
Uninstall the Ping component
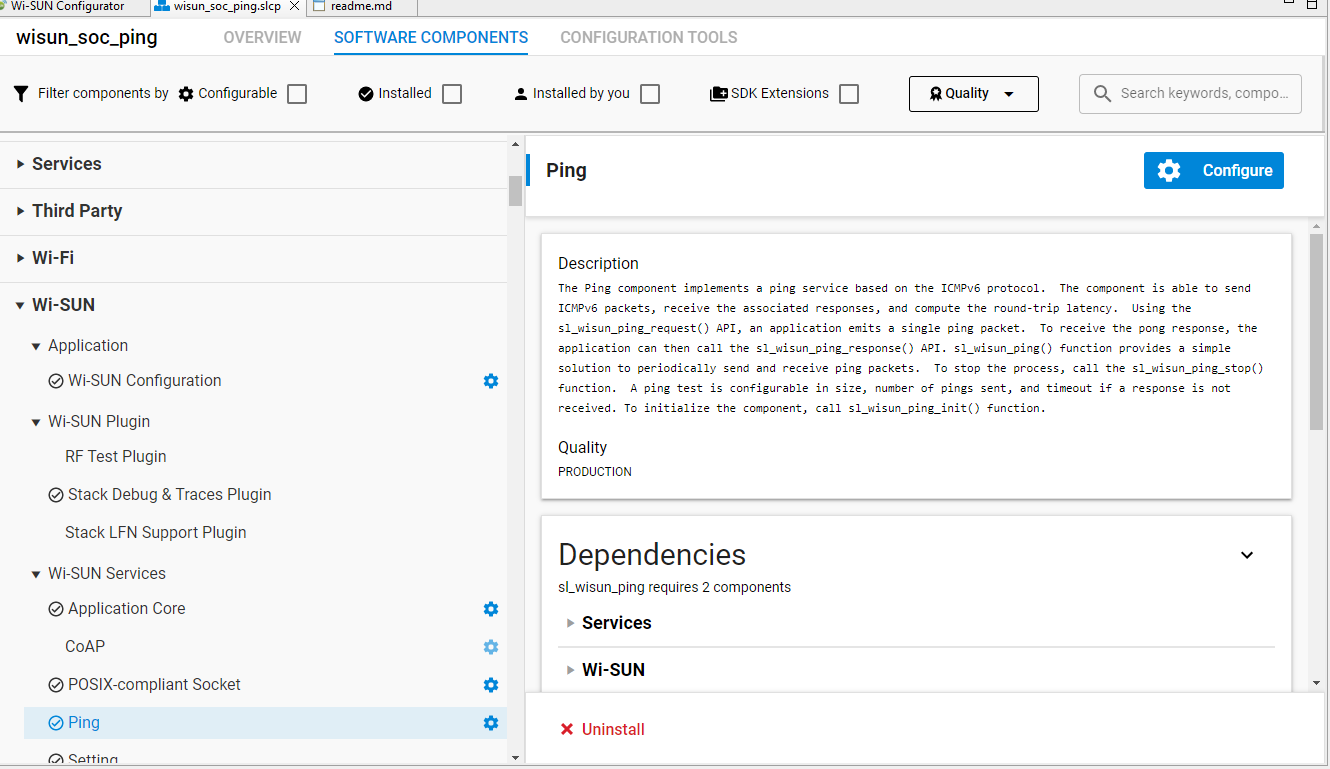coord(602,729)
